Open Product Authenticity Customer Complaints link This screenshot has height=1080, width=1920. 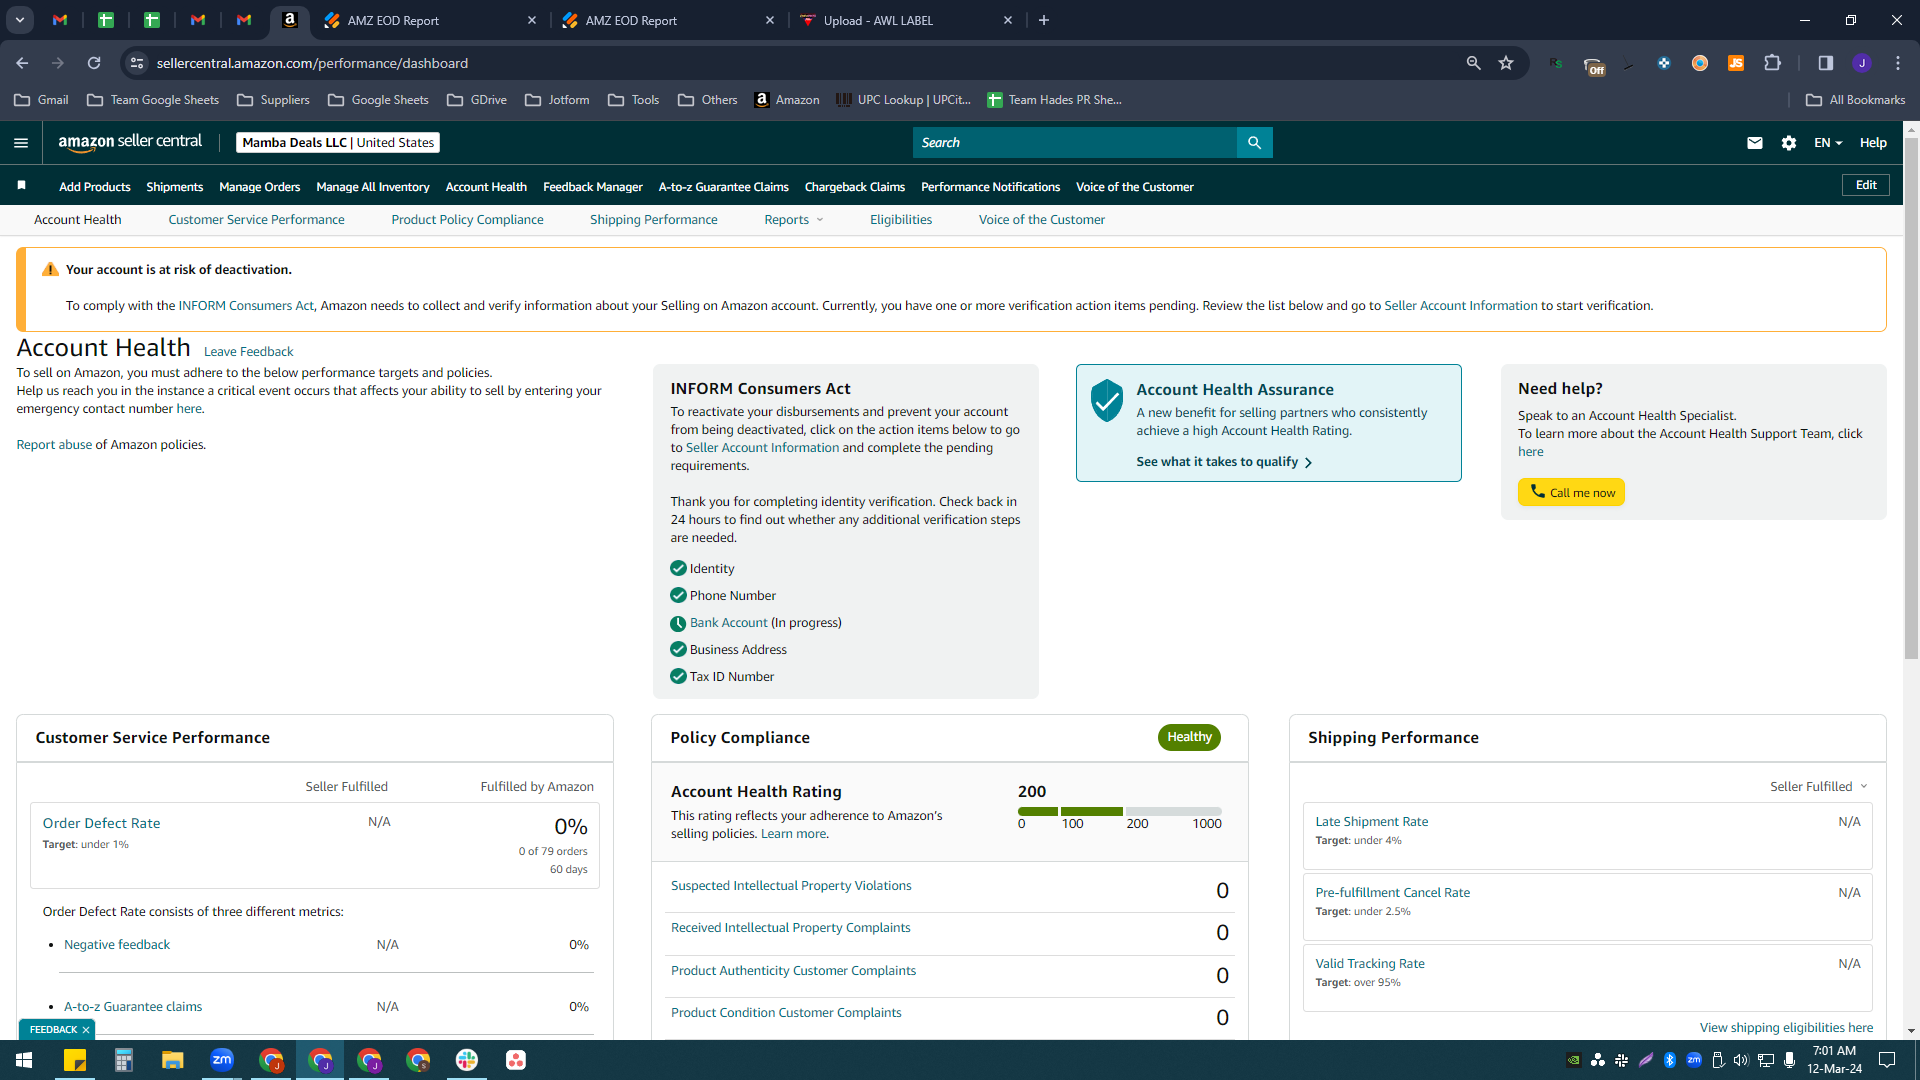pos(793,971)
